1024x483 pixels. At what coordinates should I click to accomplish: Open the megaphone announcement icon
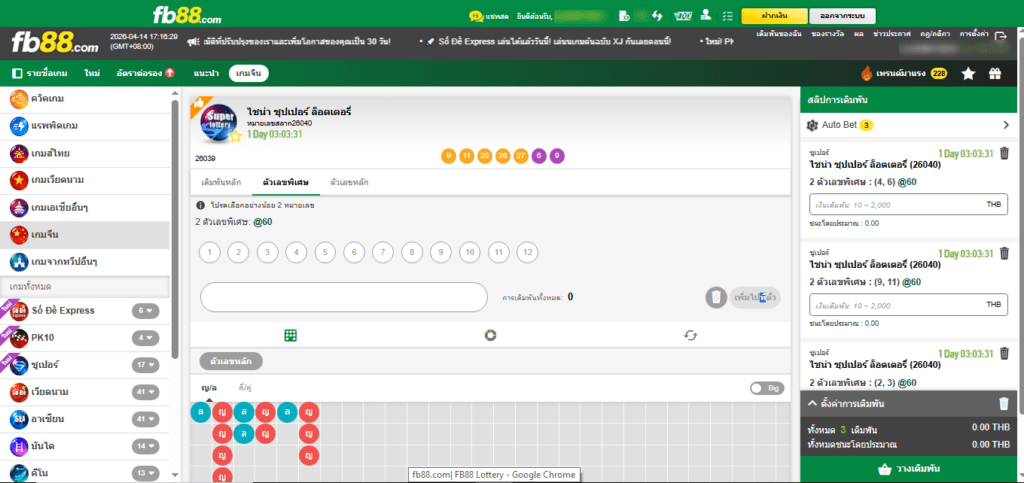tap(193, 42)
